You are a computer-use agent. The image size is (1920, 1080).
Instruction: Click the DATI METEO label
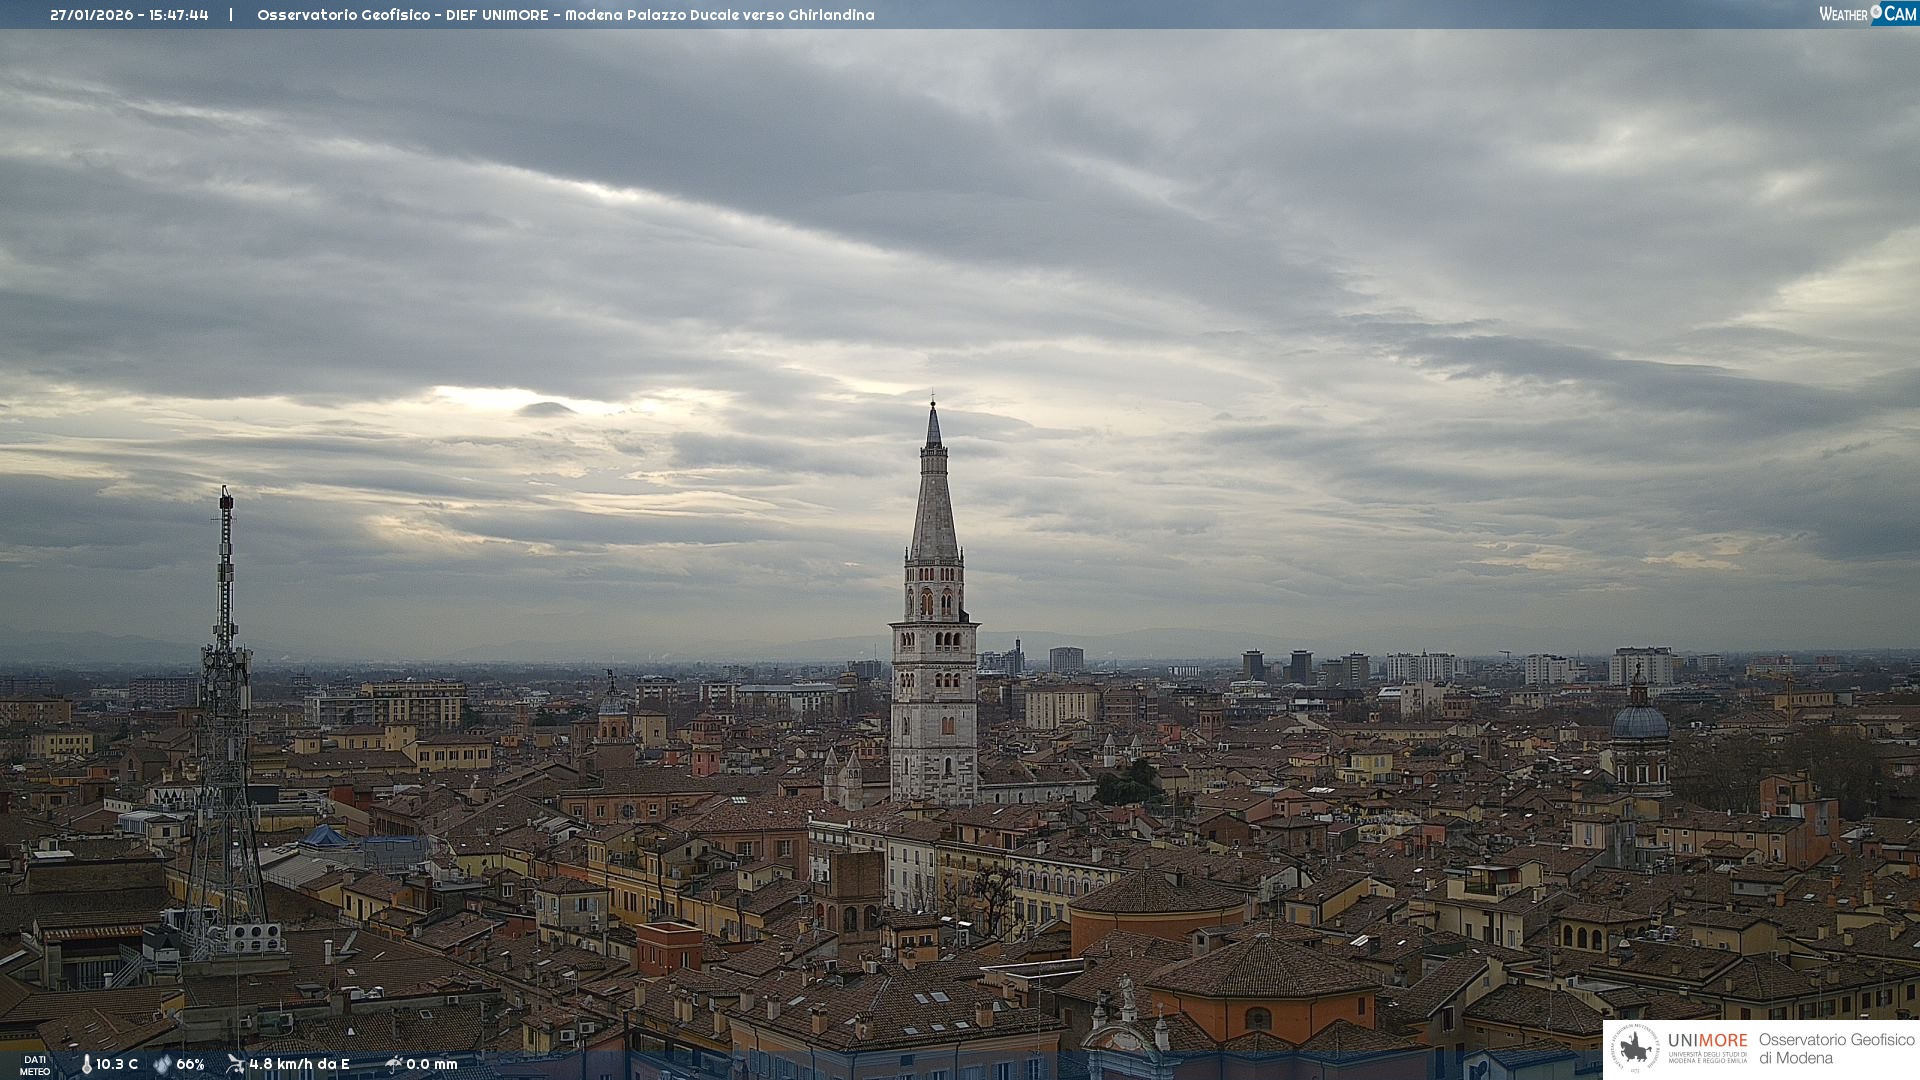click(35, 1065)
